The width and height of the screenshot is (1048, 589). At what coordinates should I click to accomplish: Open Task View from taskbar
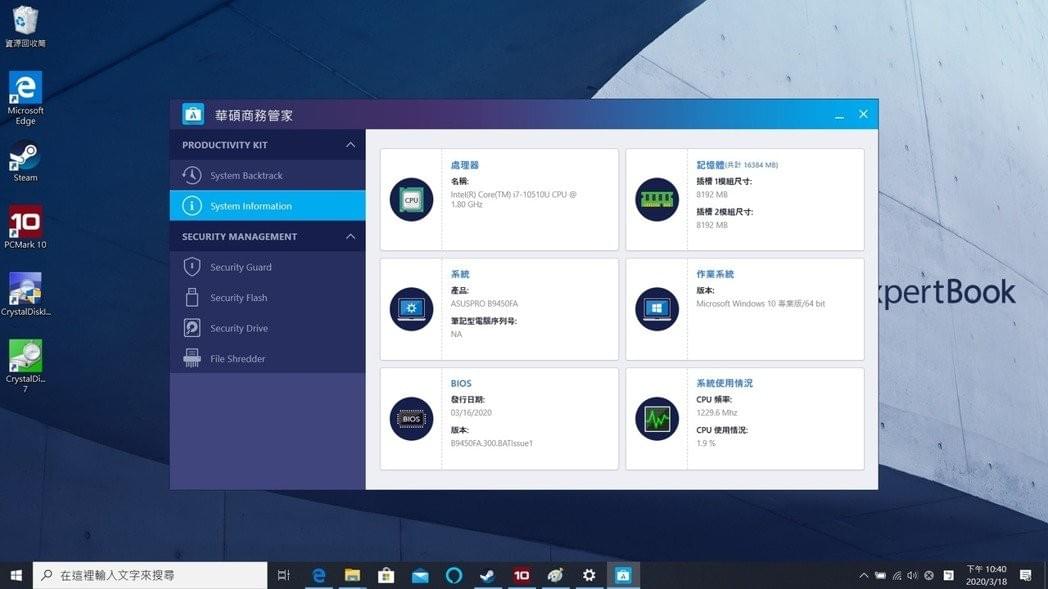point(283,575)
